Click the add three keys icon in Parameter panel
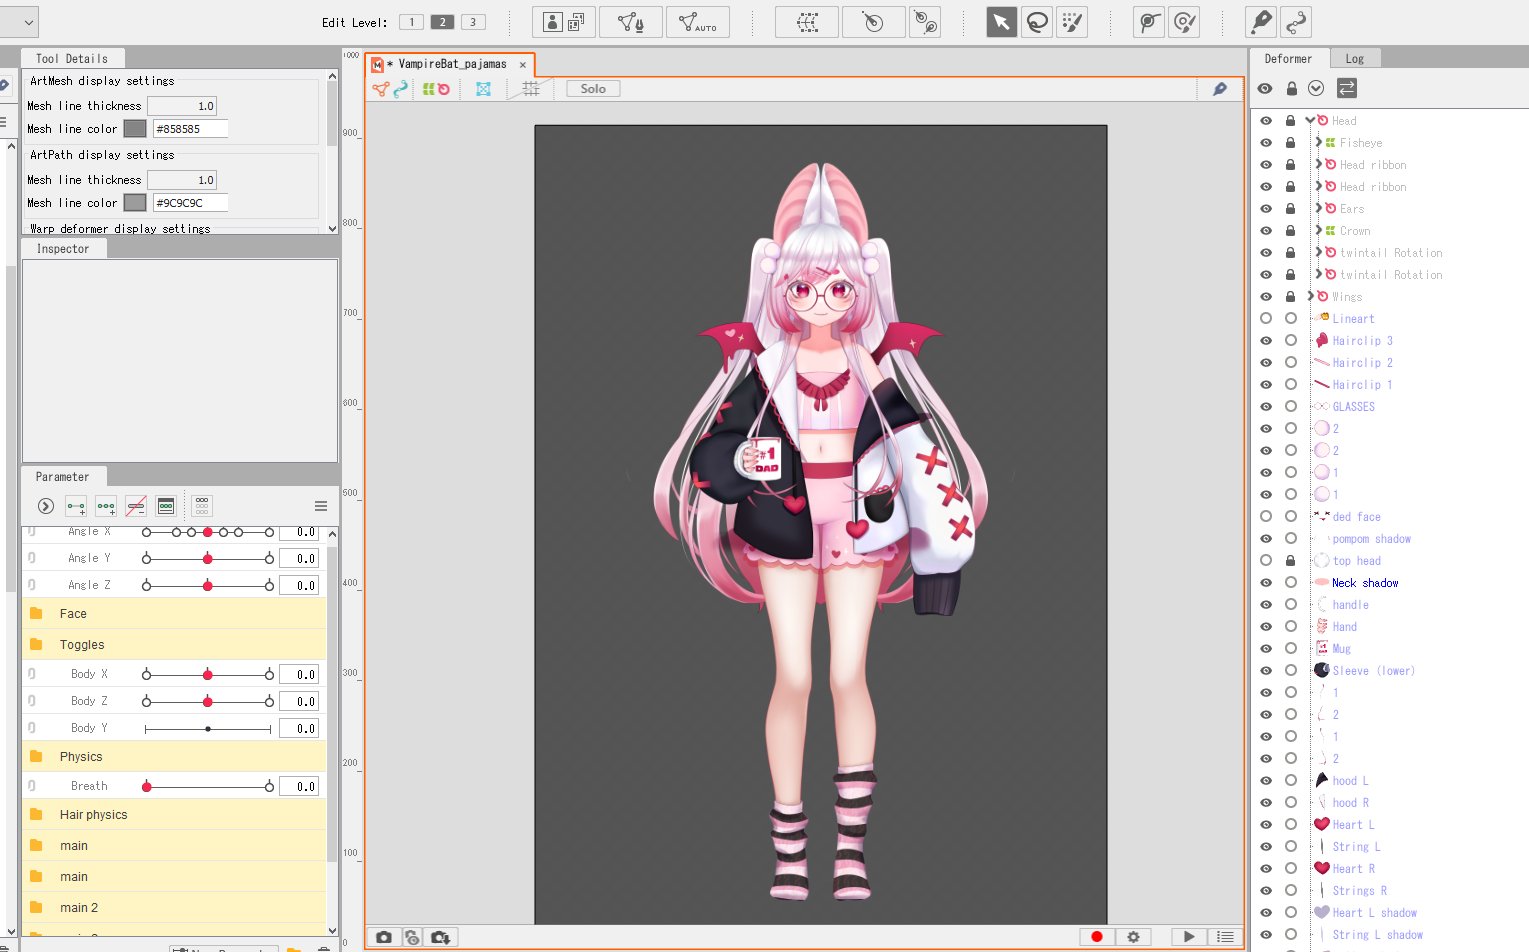 [106, 506]
